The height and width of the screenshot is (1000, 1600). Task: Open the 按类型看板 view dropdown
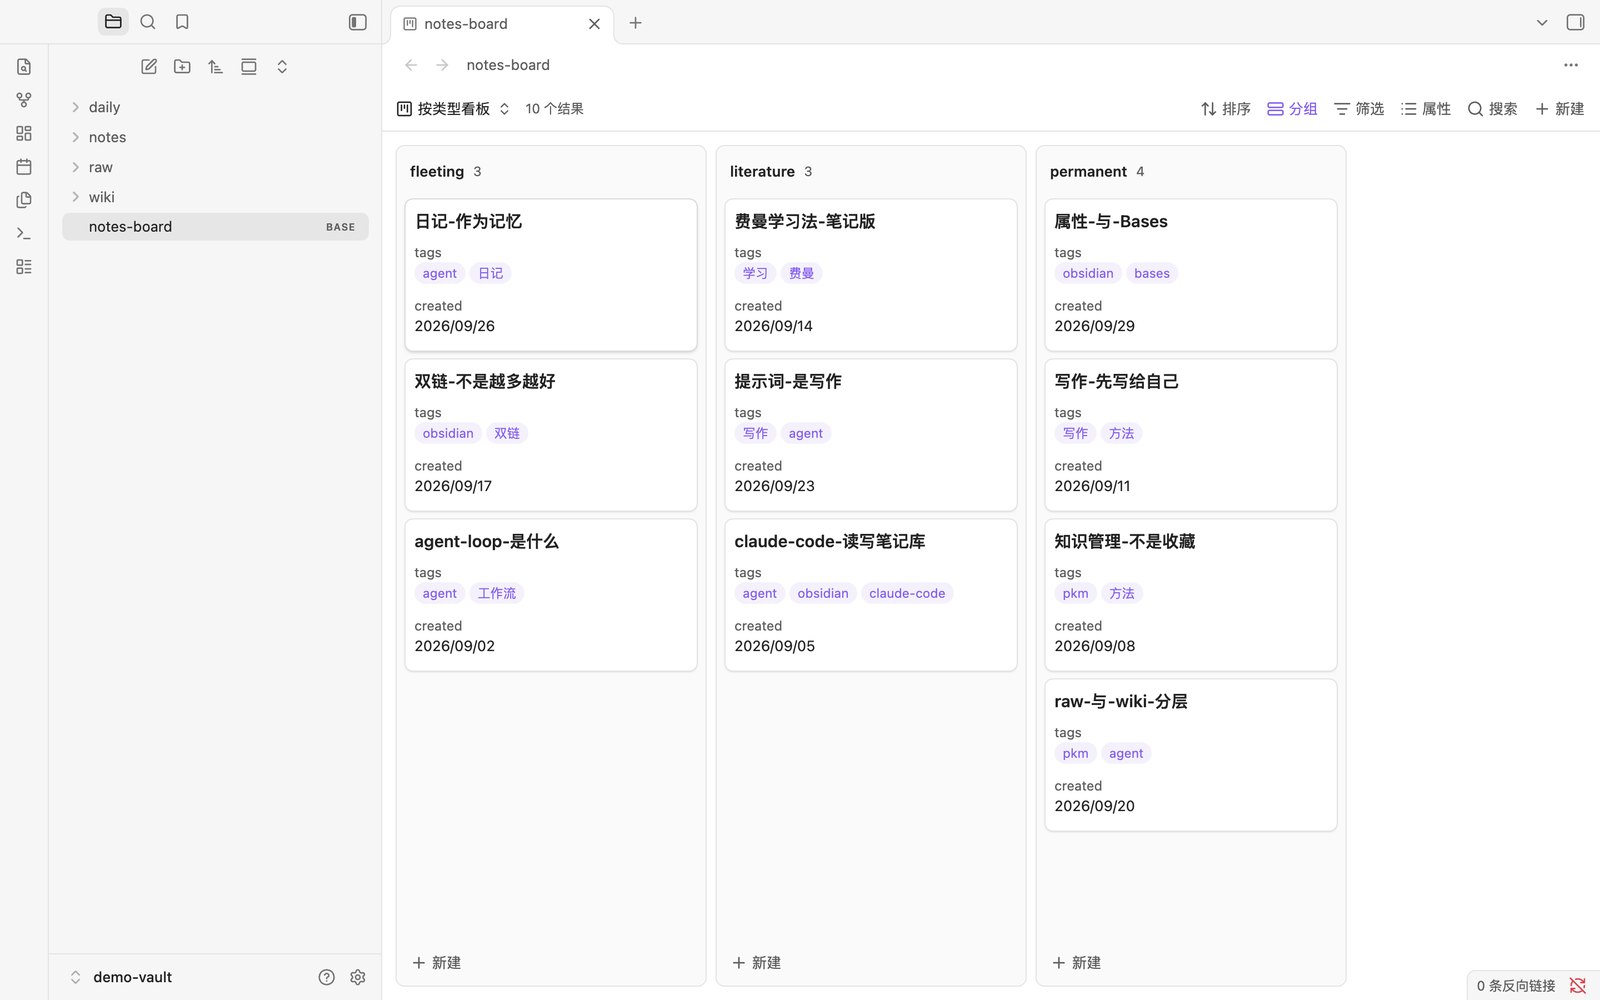click(453, 109)
